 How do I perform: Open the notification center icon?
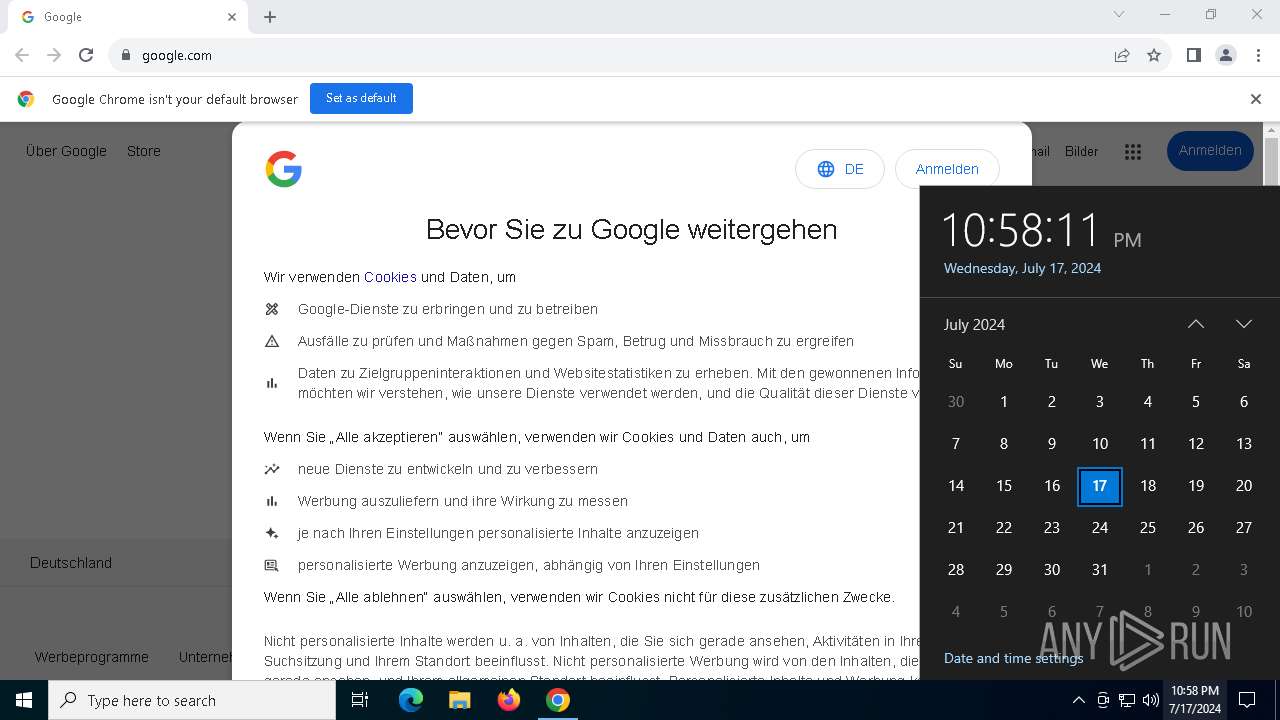click(1247, 700)
